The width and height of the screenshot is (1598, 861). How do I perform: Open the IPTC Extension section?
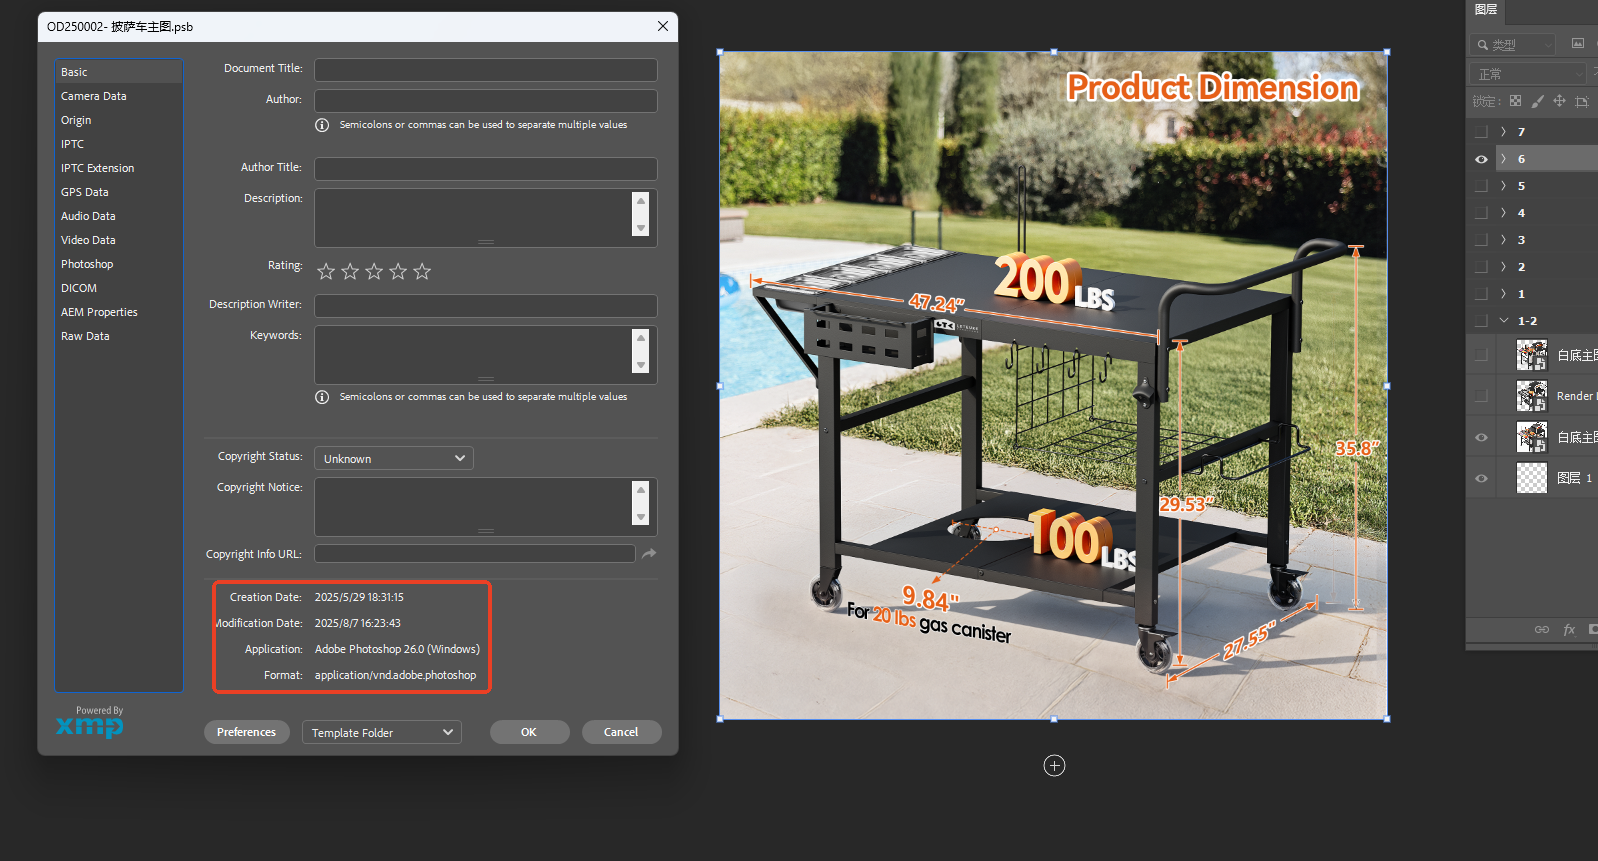click(97, 168)
